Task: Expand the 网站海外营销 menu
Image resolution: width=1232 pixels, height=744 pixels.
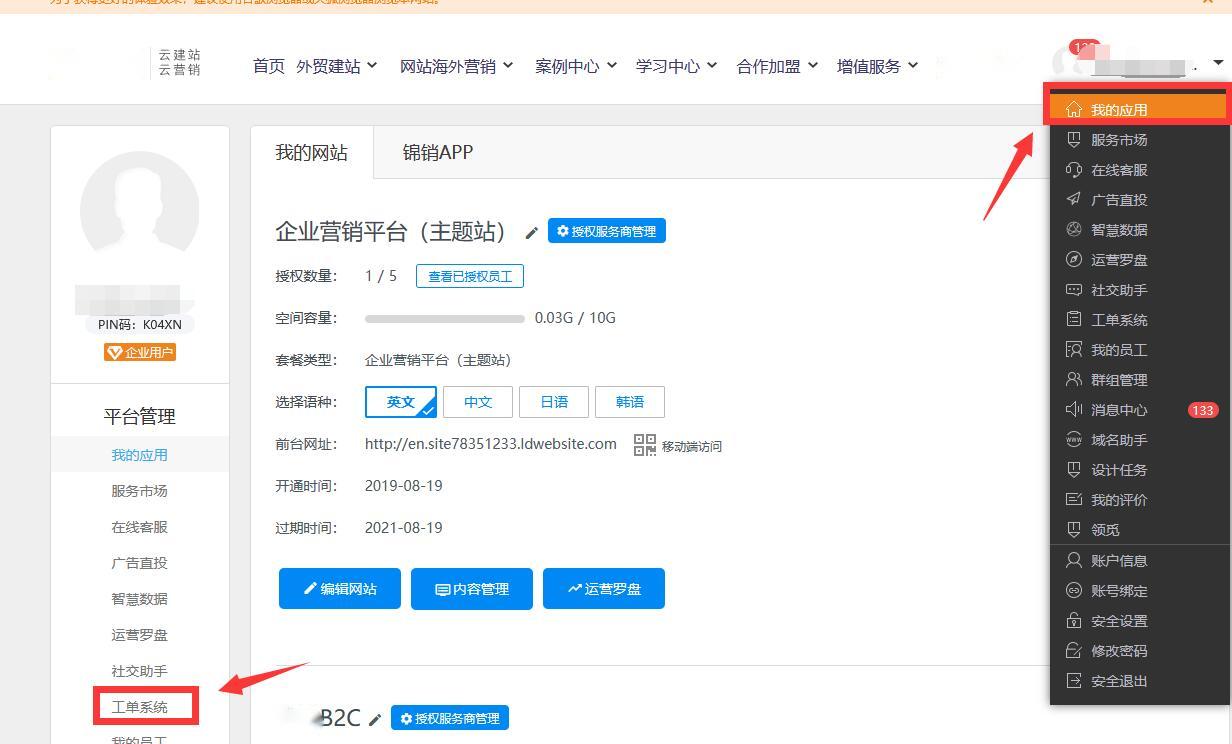Action: tap(456, 66)
